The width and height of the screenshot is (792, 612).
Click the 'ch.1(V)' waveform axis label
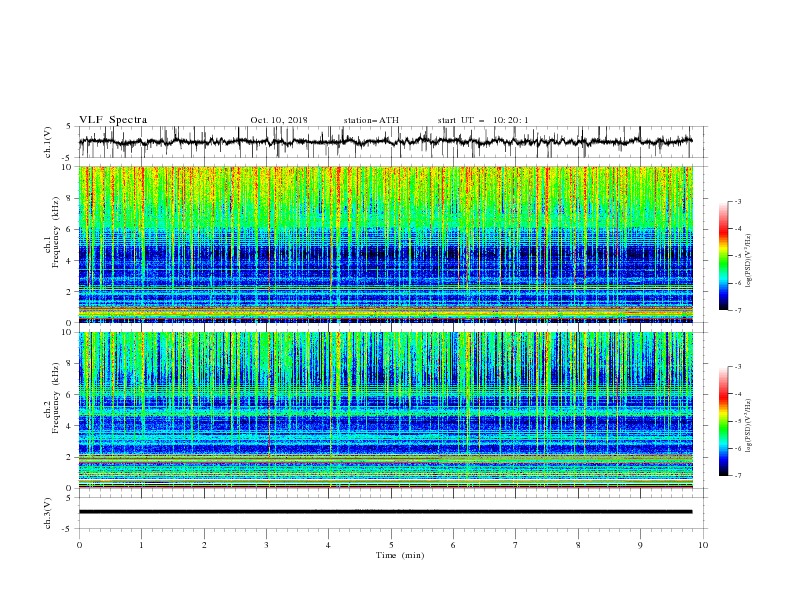pyautogui.click(x=48, y=142)
